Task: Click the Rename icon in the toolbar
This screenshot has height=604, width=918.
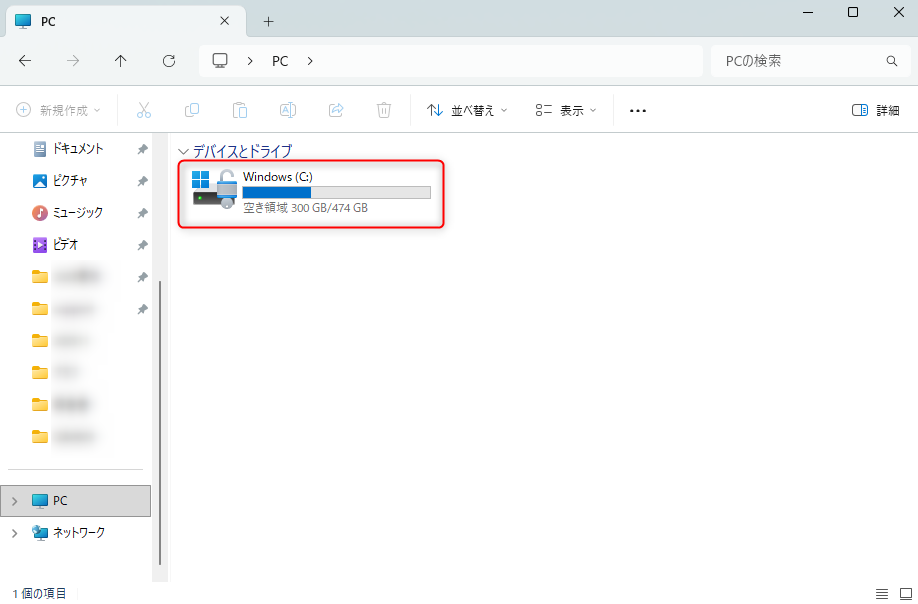Action: 288,110
